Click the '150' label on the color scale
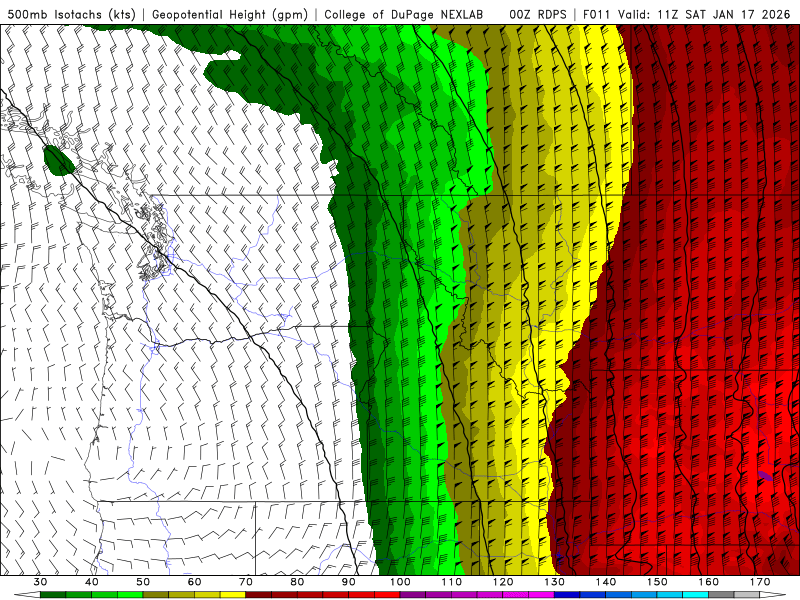The image size is (800, 600). coord(658,582)
